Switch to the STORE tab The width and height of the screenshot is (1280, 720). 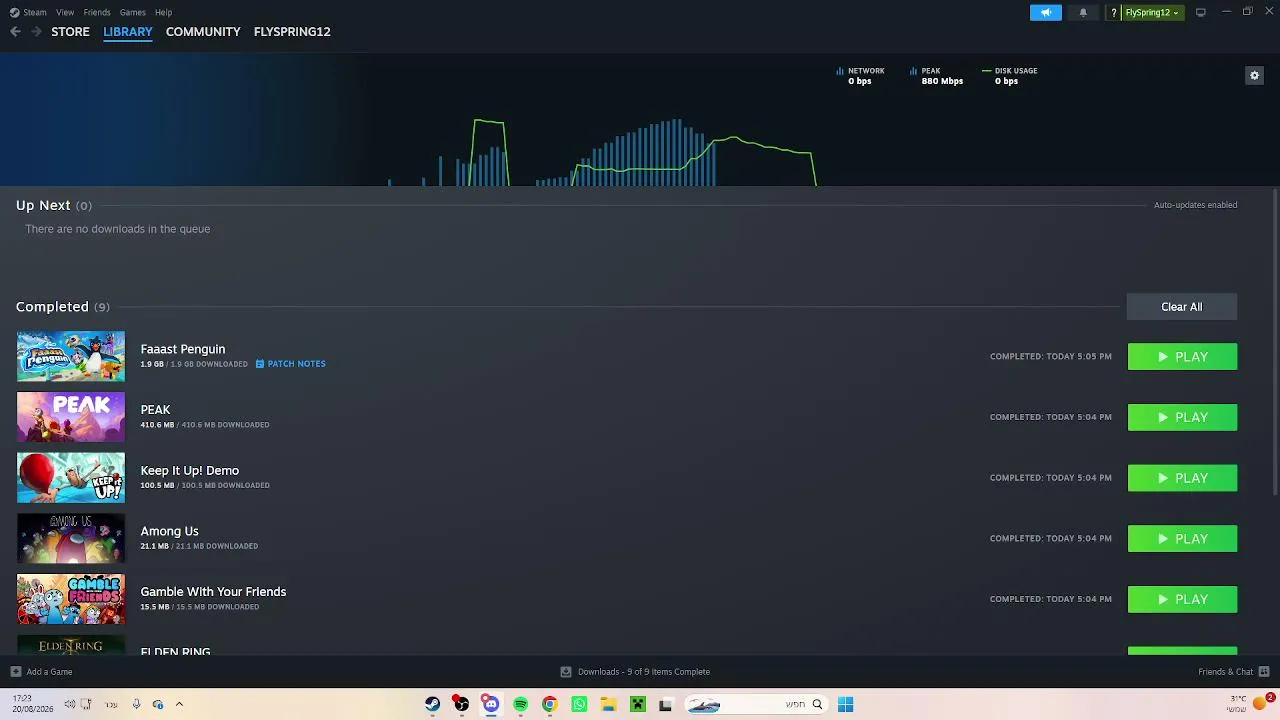pyautogui.click(x=70, y=32)
